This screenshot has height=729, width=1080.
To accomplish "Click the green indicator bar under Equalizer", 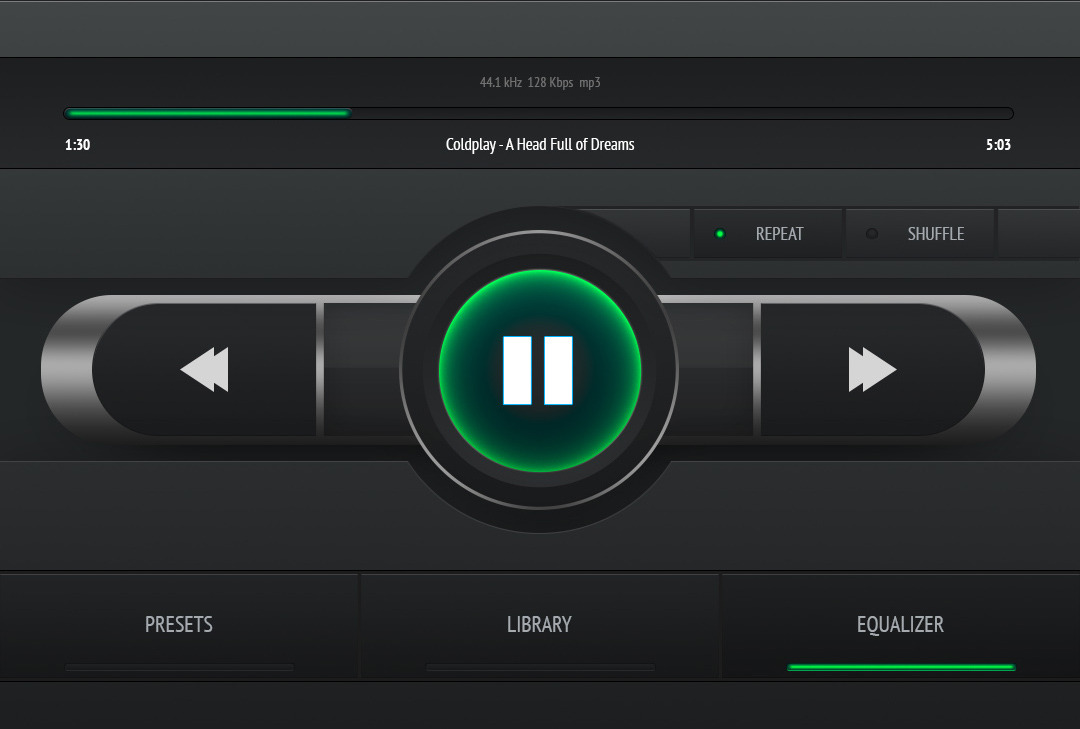I will coord(901,667).
